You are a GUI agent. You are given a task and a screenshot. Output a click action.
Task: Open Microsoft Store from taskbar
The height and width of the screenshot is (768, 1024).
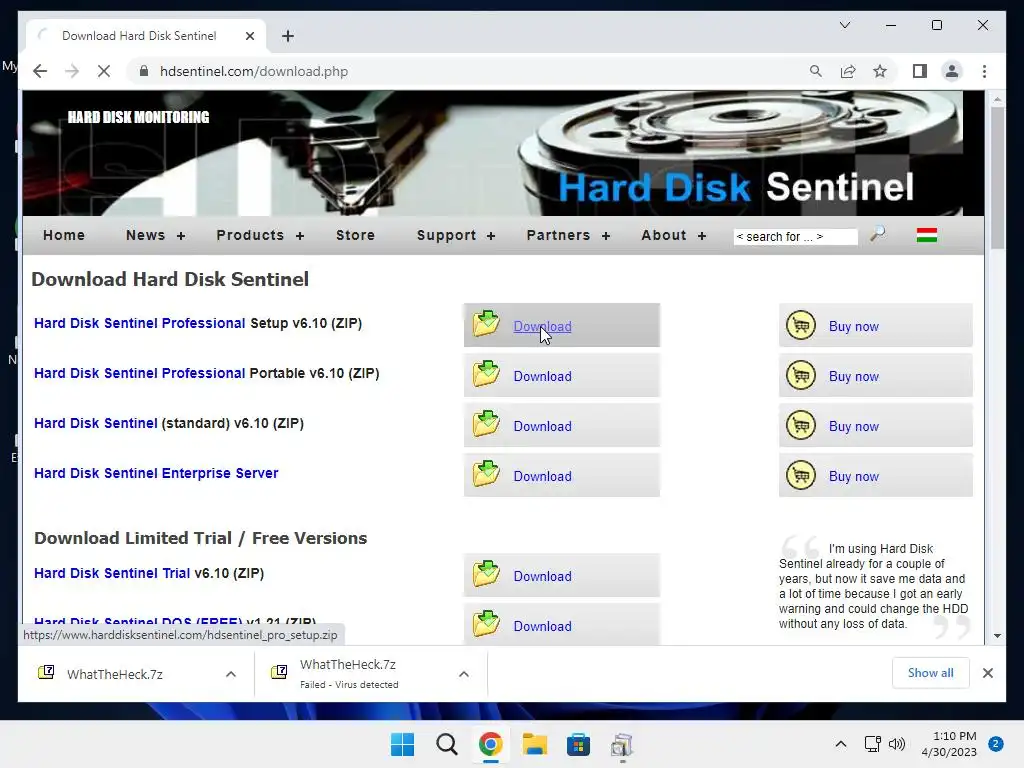pyautogui.click(x=578, y=744)
